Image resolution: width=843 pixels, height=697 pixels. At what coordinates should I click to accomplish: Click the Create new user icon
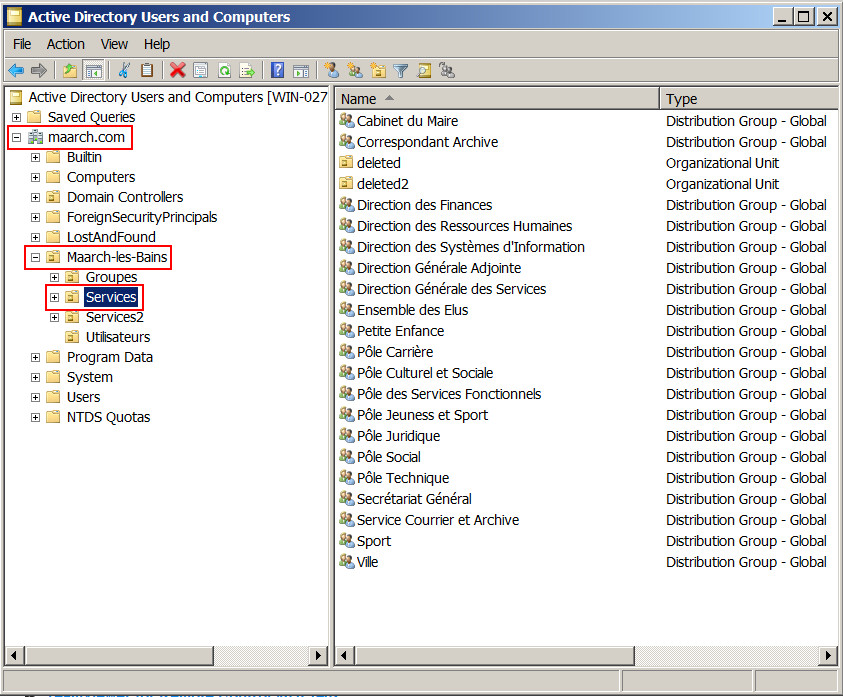332,70
